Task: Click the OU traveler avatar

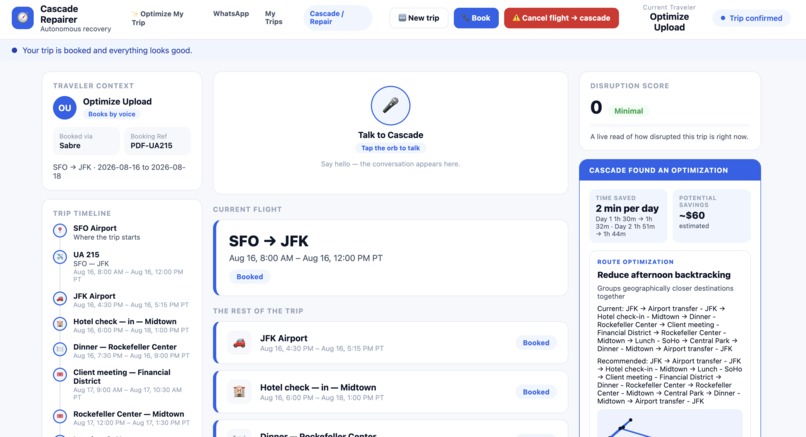Action: tap(65, 108)
